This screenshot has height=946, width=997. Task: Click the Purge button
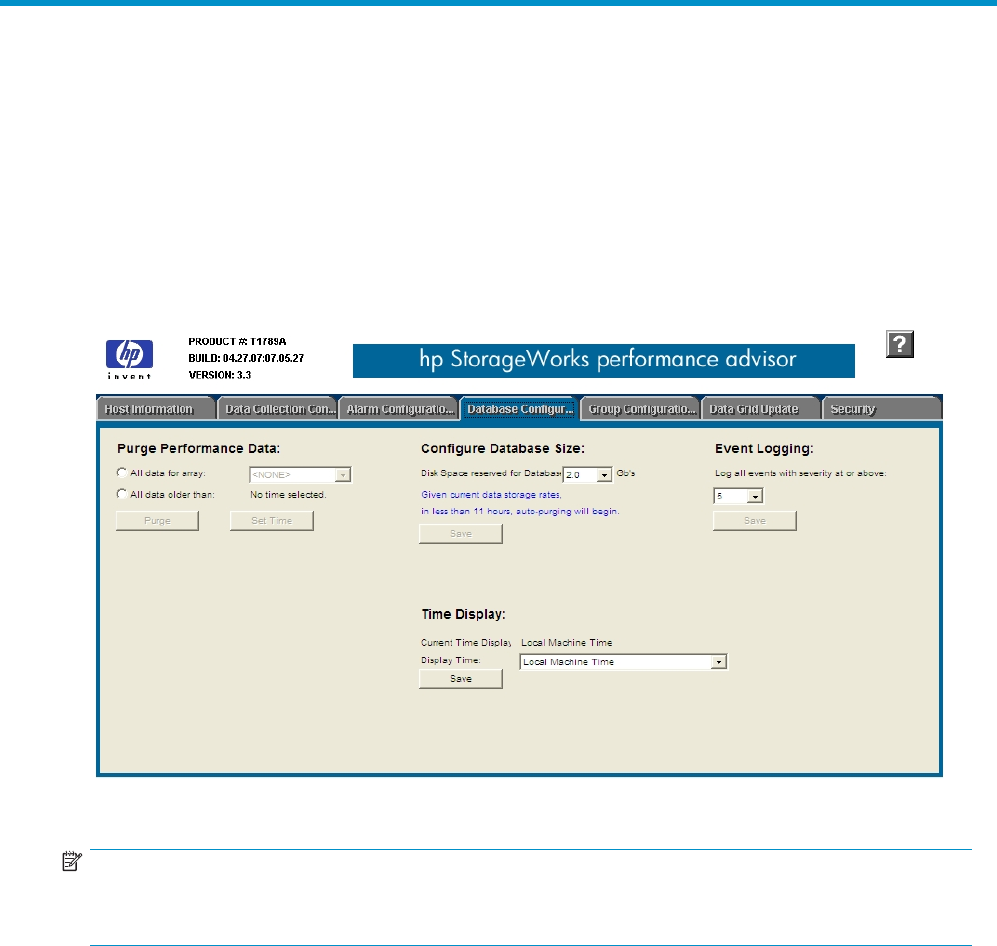pyautogui.click(x=157, y=521)
